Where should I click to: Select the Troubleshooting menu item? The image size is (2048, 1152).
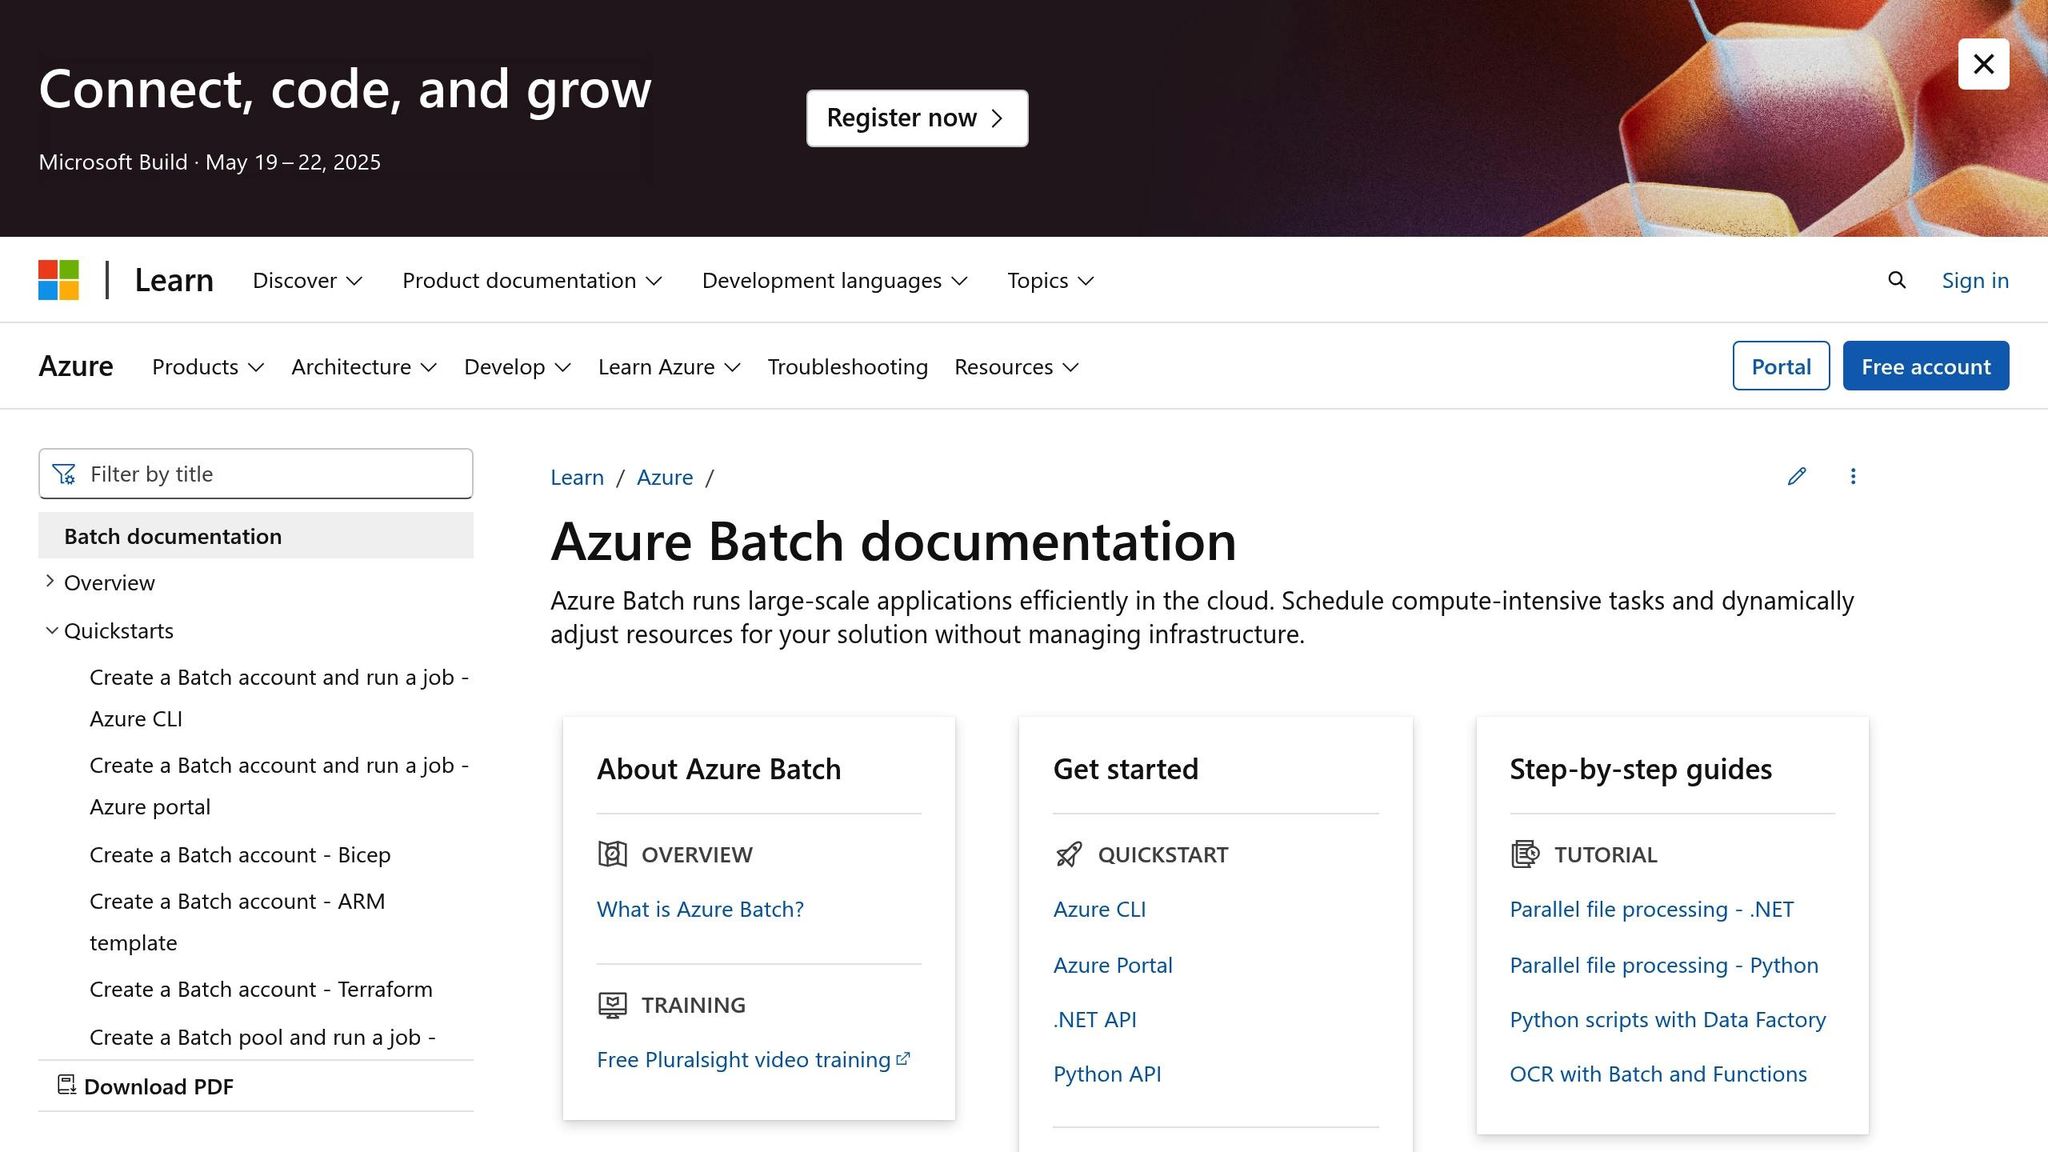tap(848, 367)
